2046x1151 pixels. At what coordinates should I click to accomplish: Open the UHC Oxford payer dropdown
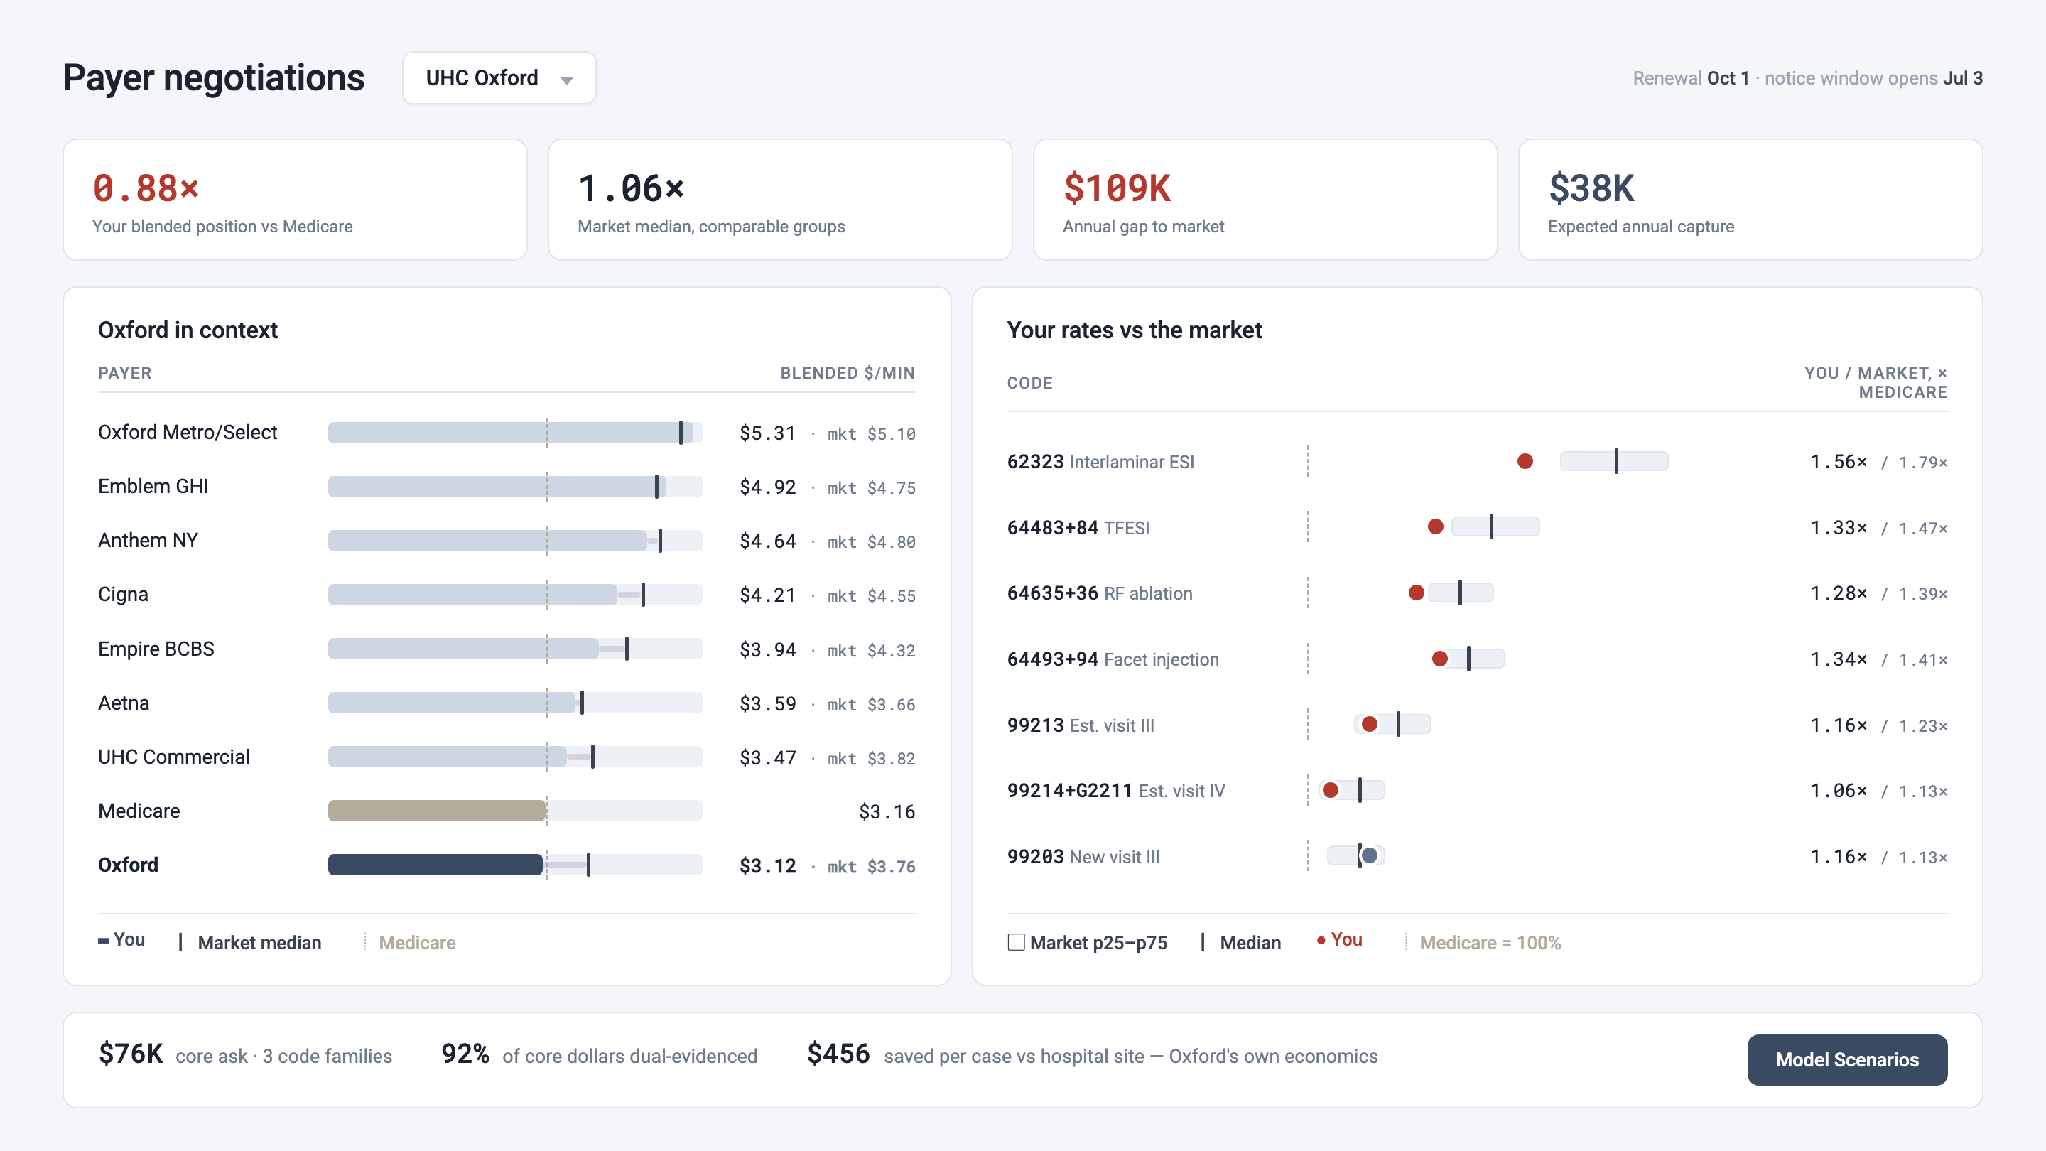tap(499, 78)
